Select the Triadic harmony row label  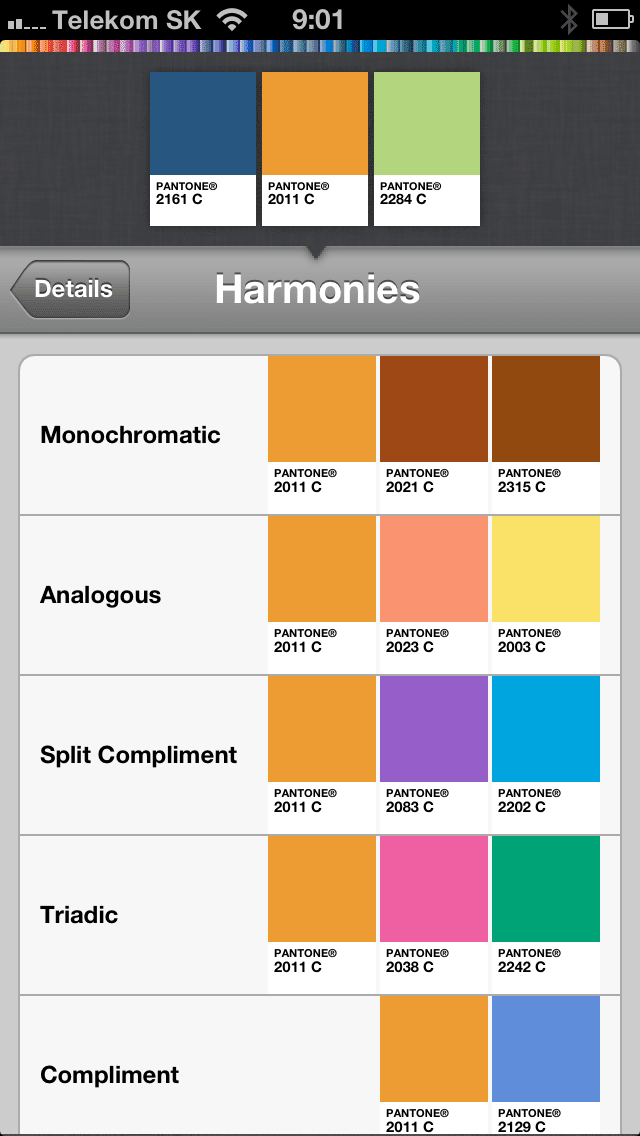point(79,915)
